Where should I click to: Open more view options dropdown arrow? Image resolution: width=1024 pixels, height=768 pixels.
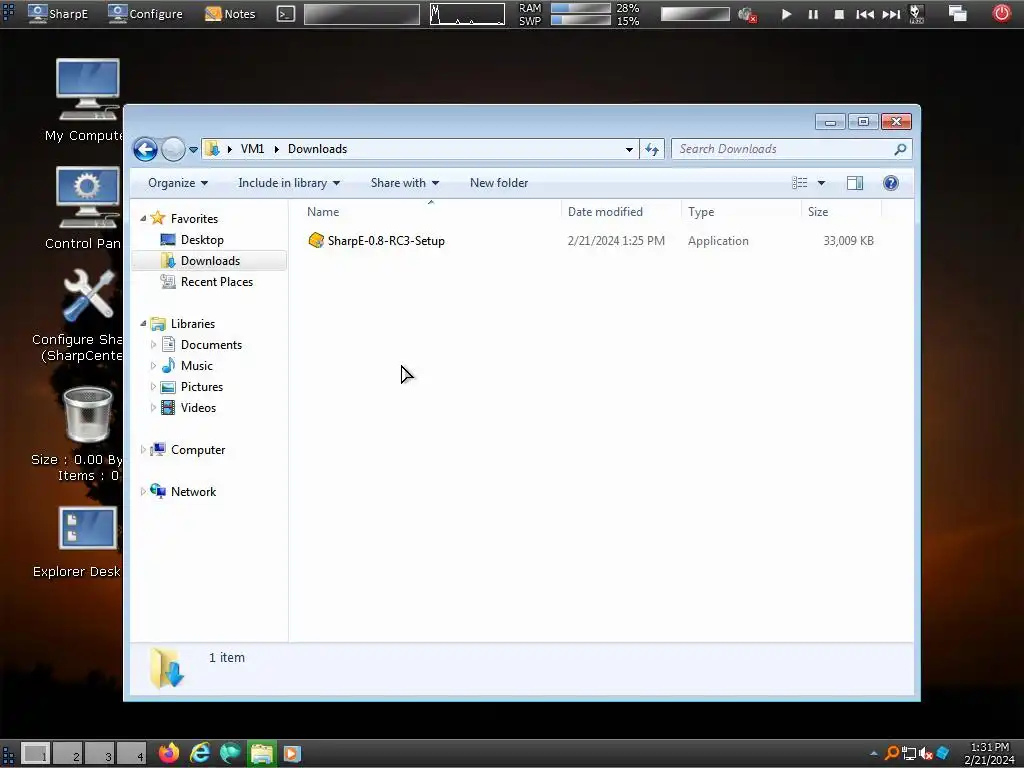[822, 183]
